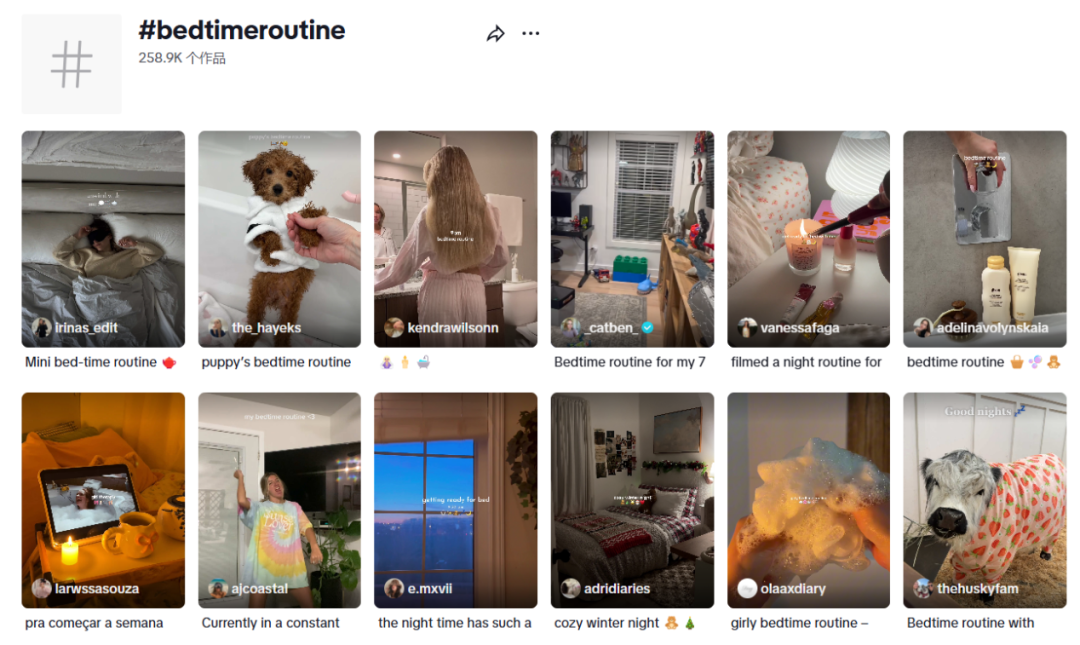This screenshot has height=645, width=1080.
Task: Play the cow in strawberry pajamas video
Action: (985, 500)
